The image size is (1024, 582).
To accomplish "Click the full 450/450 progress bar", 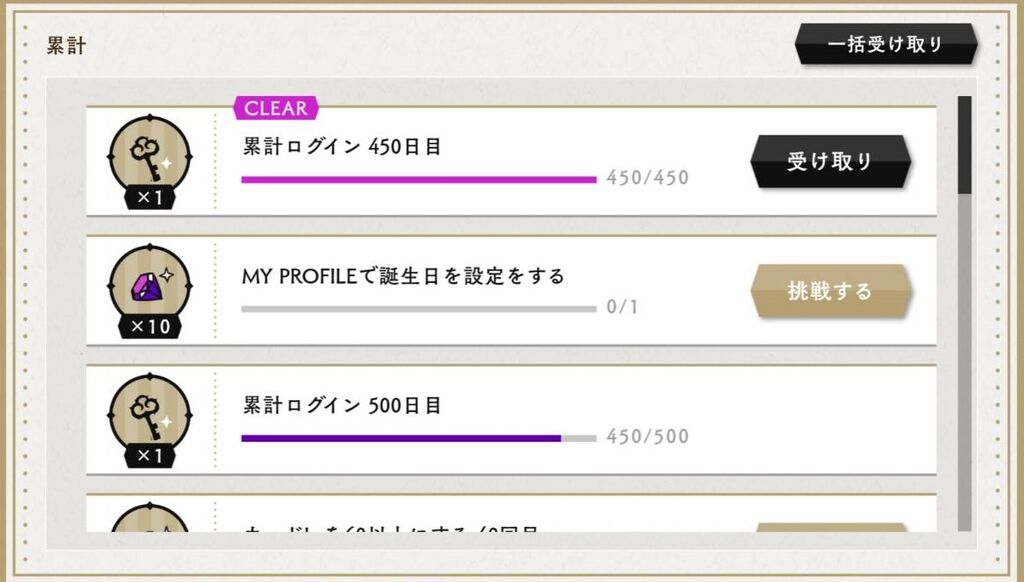I will coord(419,179).
